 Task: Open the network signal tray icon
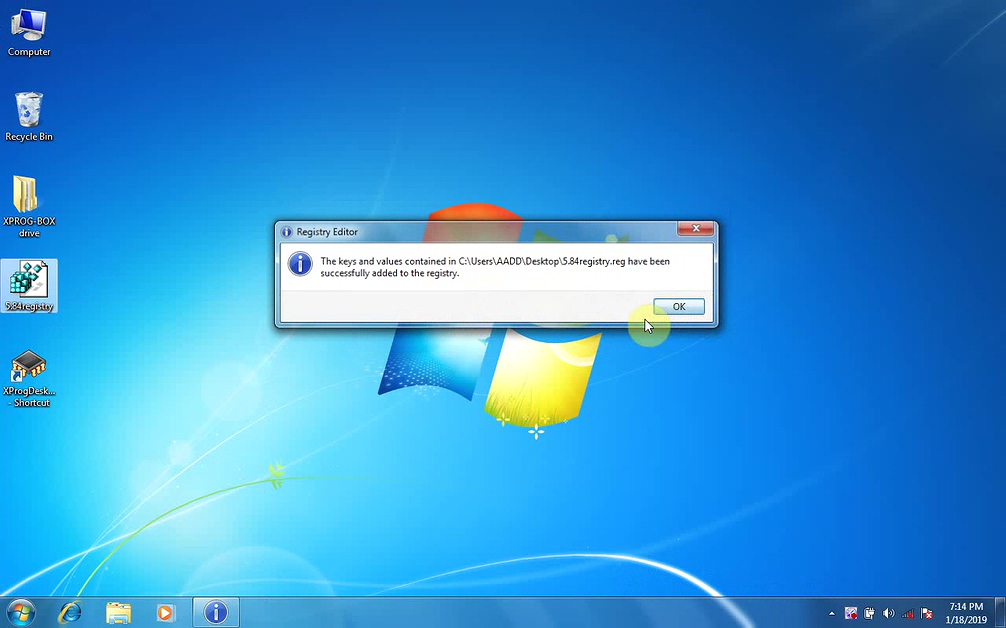[907, 614]
